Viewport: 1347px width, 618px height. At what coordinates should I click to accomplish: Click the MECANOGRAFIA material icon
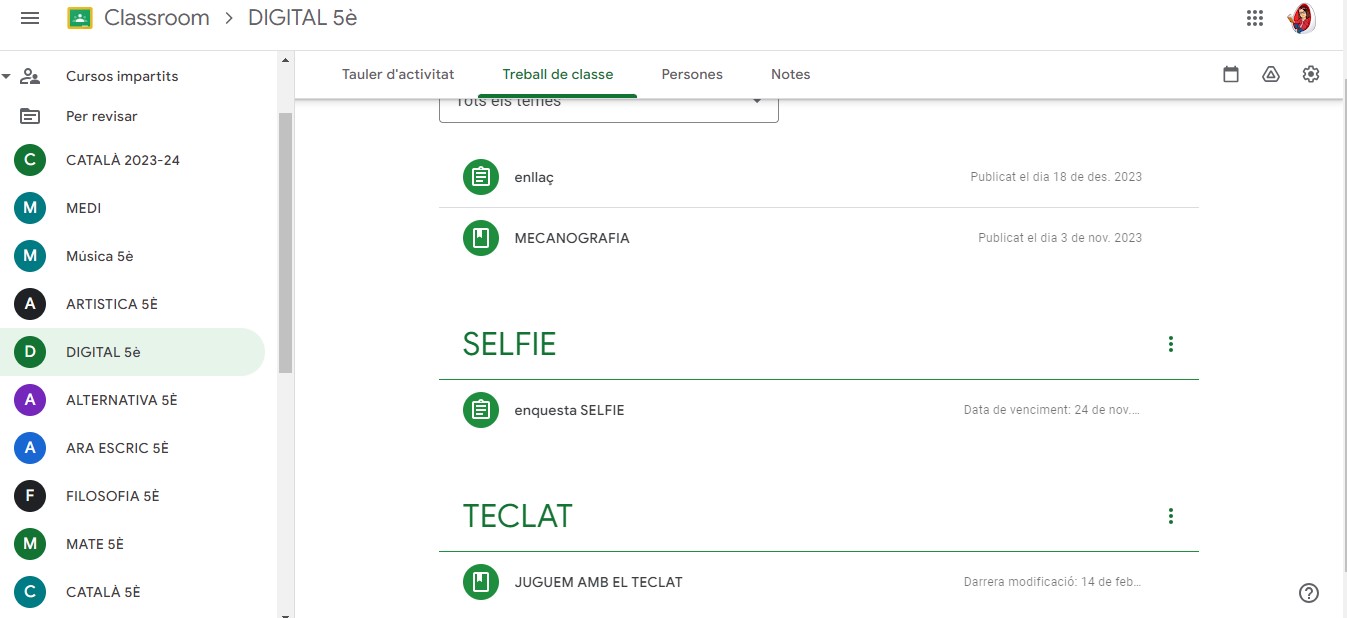click(481, 238)
